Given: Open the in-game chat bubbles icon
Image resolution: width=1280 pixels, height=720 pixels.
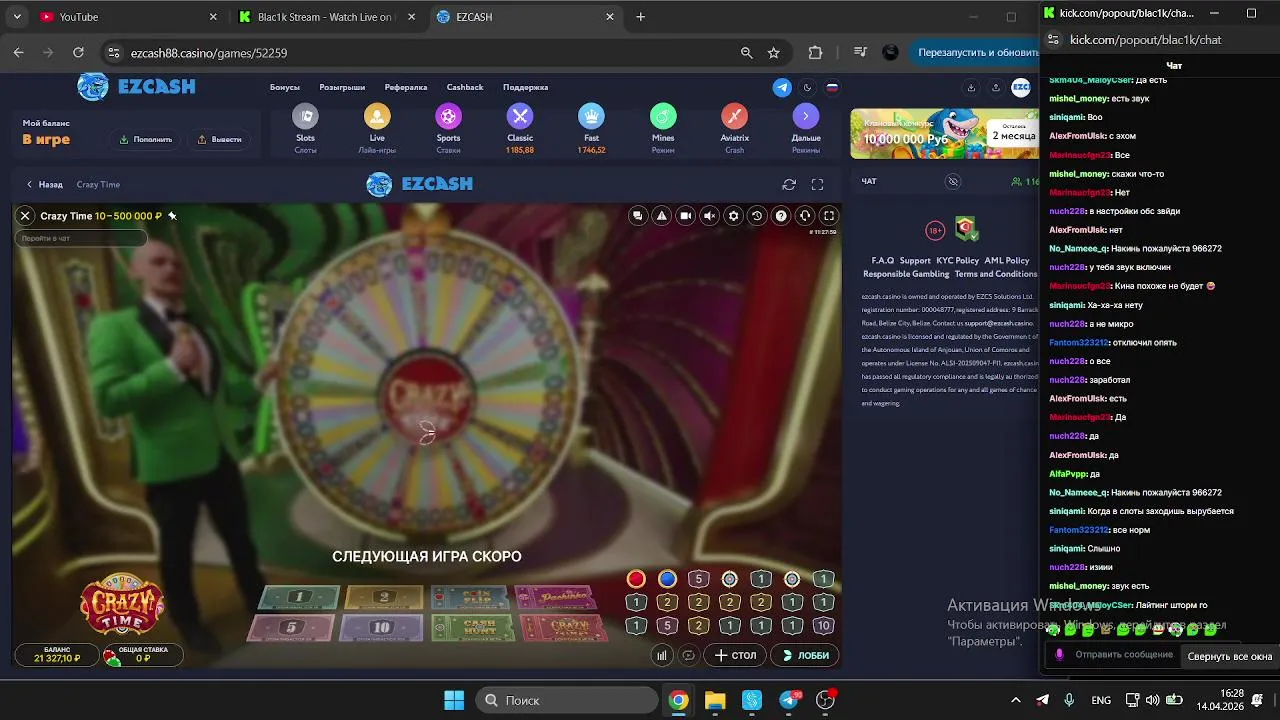Looking at the screenshot, I should 638,215.
